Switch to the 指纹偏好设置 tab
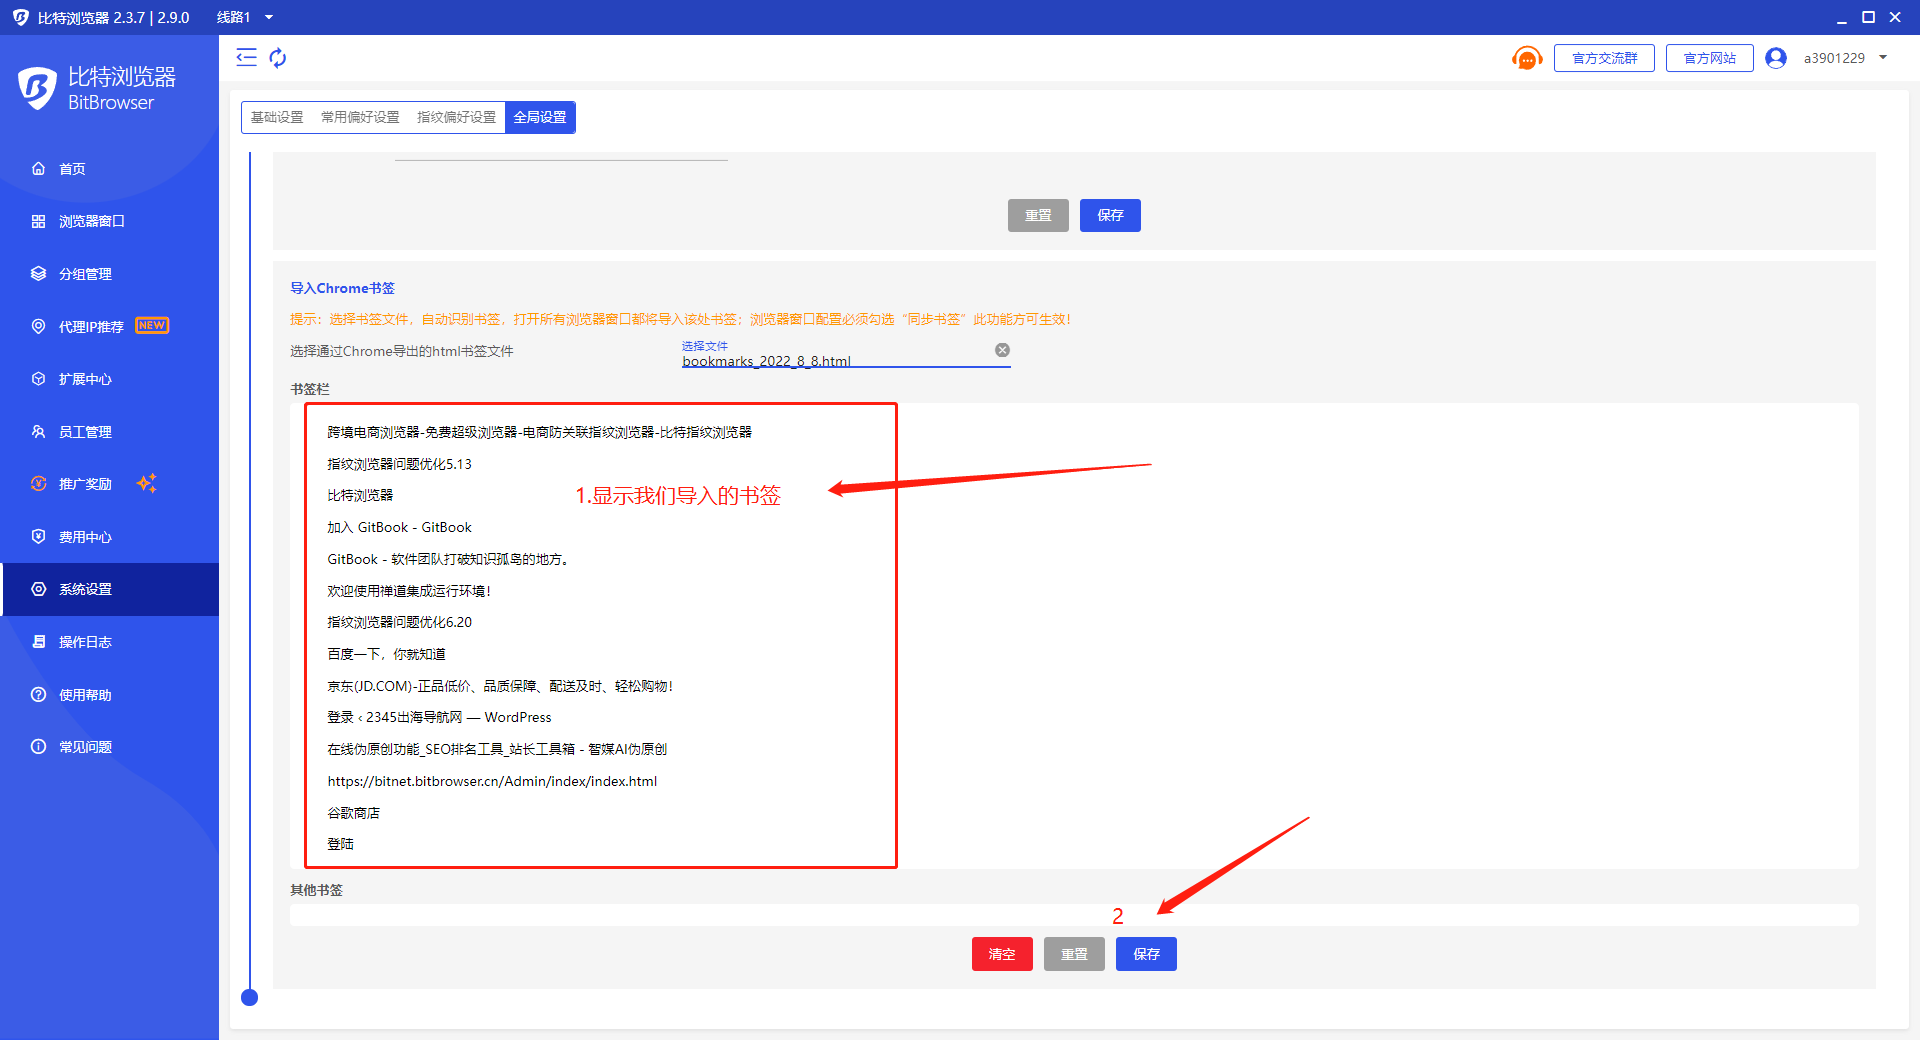Image resolution: width=1920 pixels, height=1040 pixels. (456, 117)
